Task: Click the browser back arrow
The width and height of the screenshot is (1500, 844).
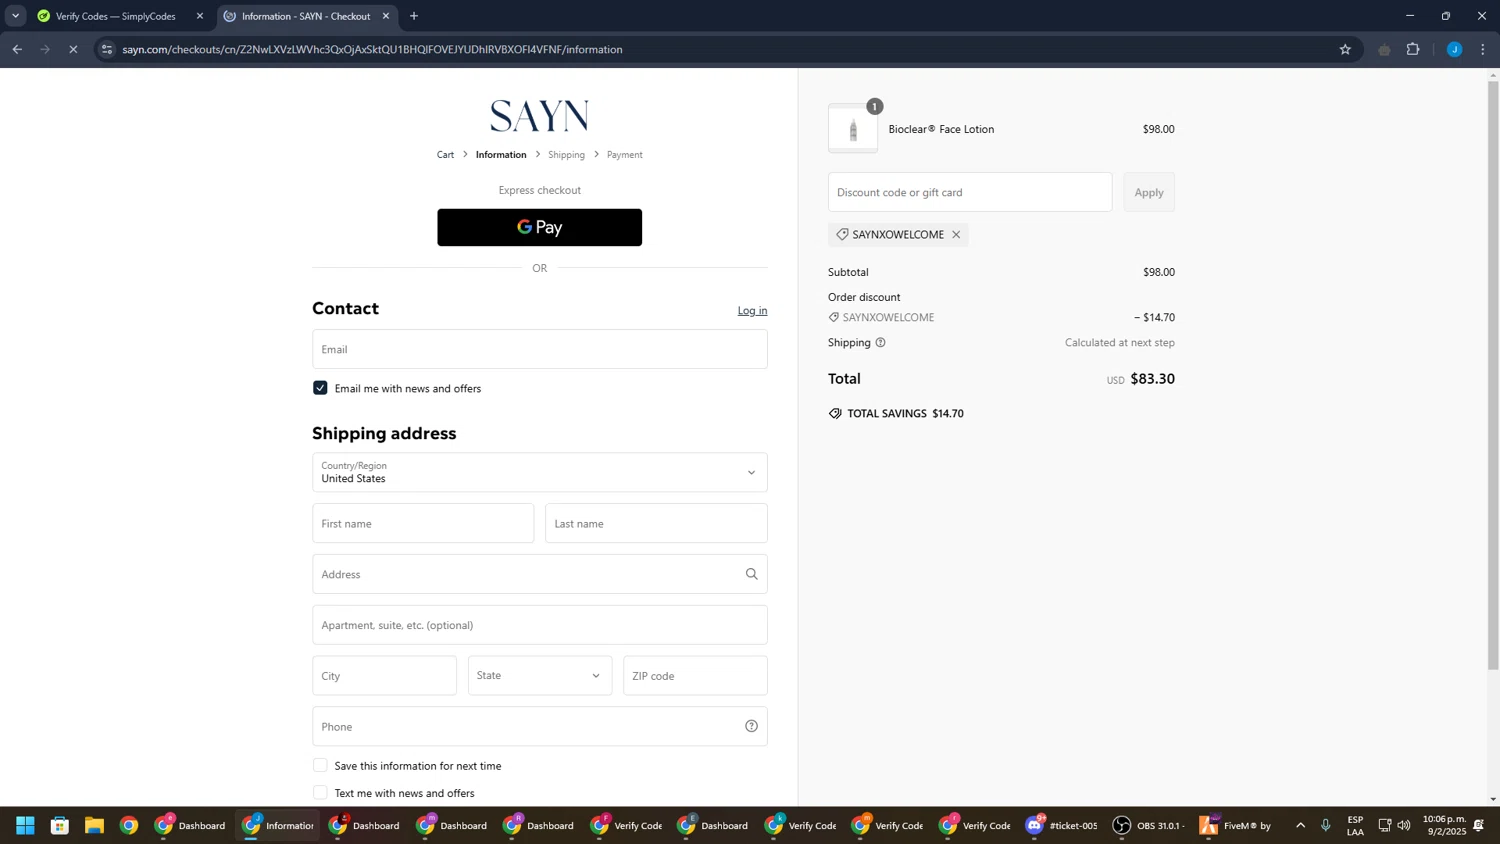Action: pyautogui.click(x=17, y=49)
